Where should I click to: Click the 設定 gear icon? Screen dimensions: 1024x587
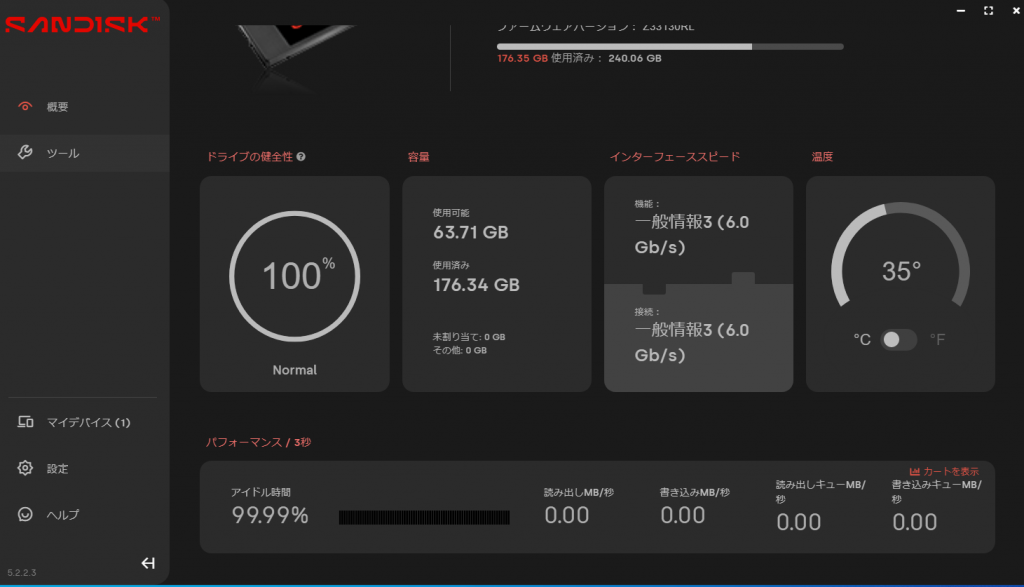tap(26, 468)
